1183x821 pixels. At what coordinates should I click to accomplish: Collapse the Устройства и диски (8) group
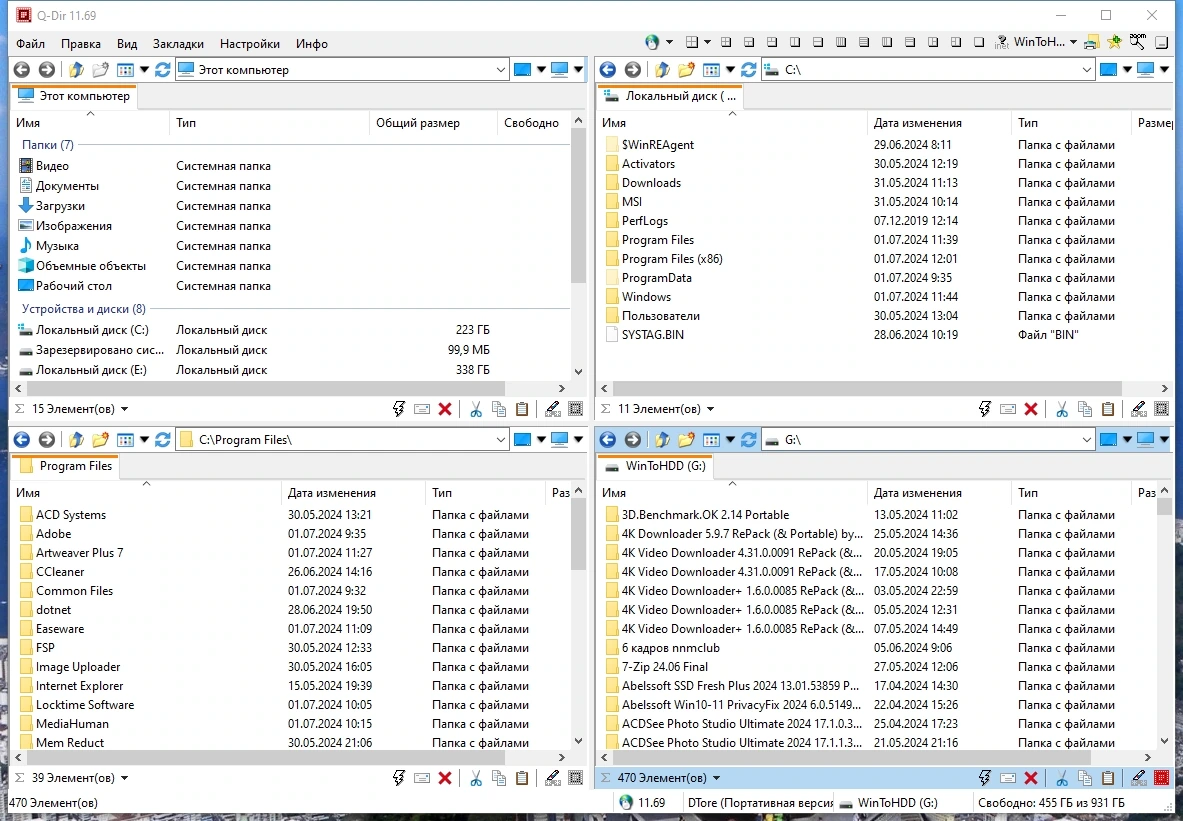(84, 309)
